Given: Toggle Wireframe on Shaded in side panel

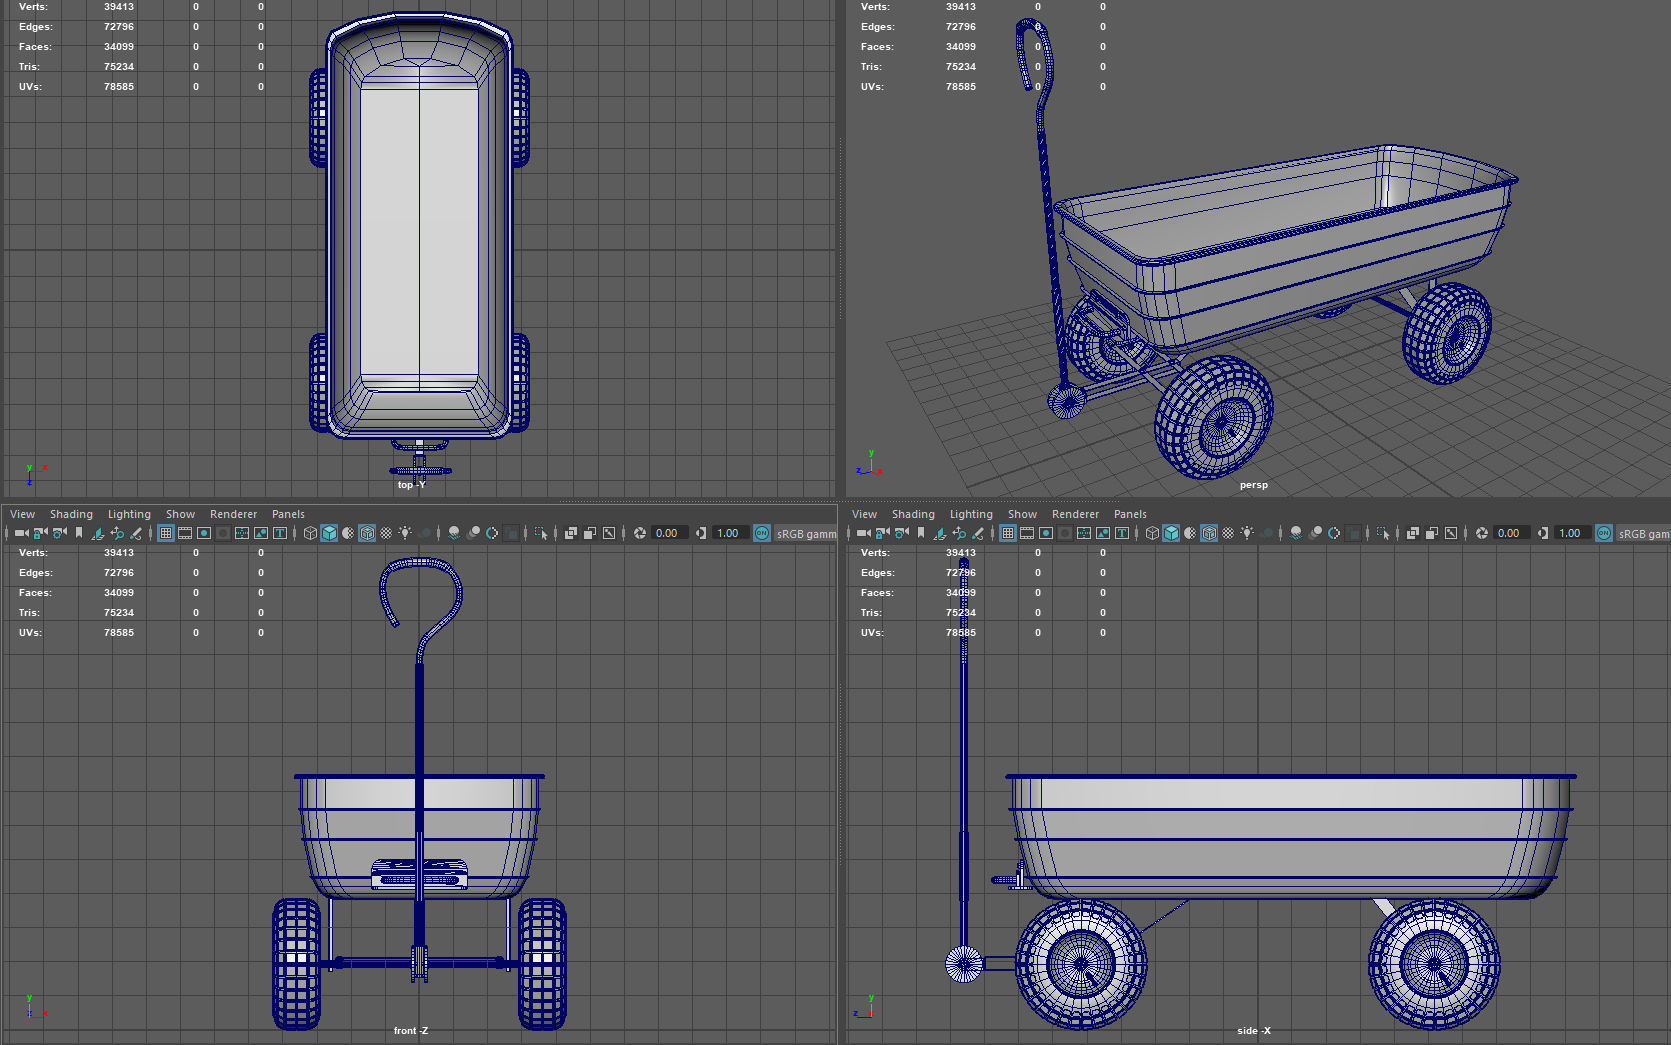Looking at the screenshot, I should 1209,533.
